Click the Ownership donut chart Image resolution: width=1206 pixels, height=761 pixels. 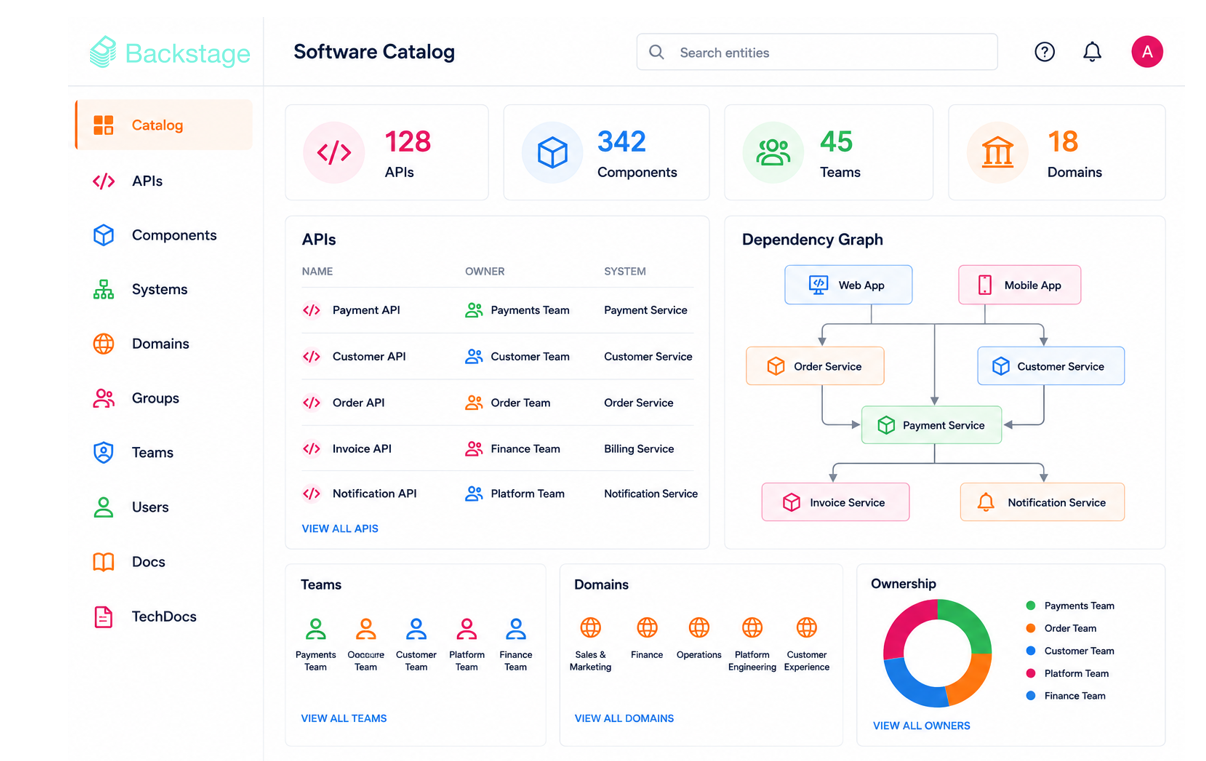click(937, 653)
